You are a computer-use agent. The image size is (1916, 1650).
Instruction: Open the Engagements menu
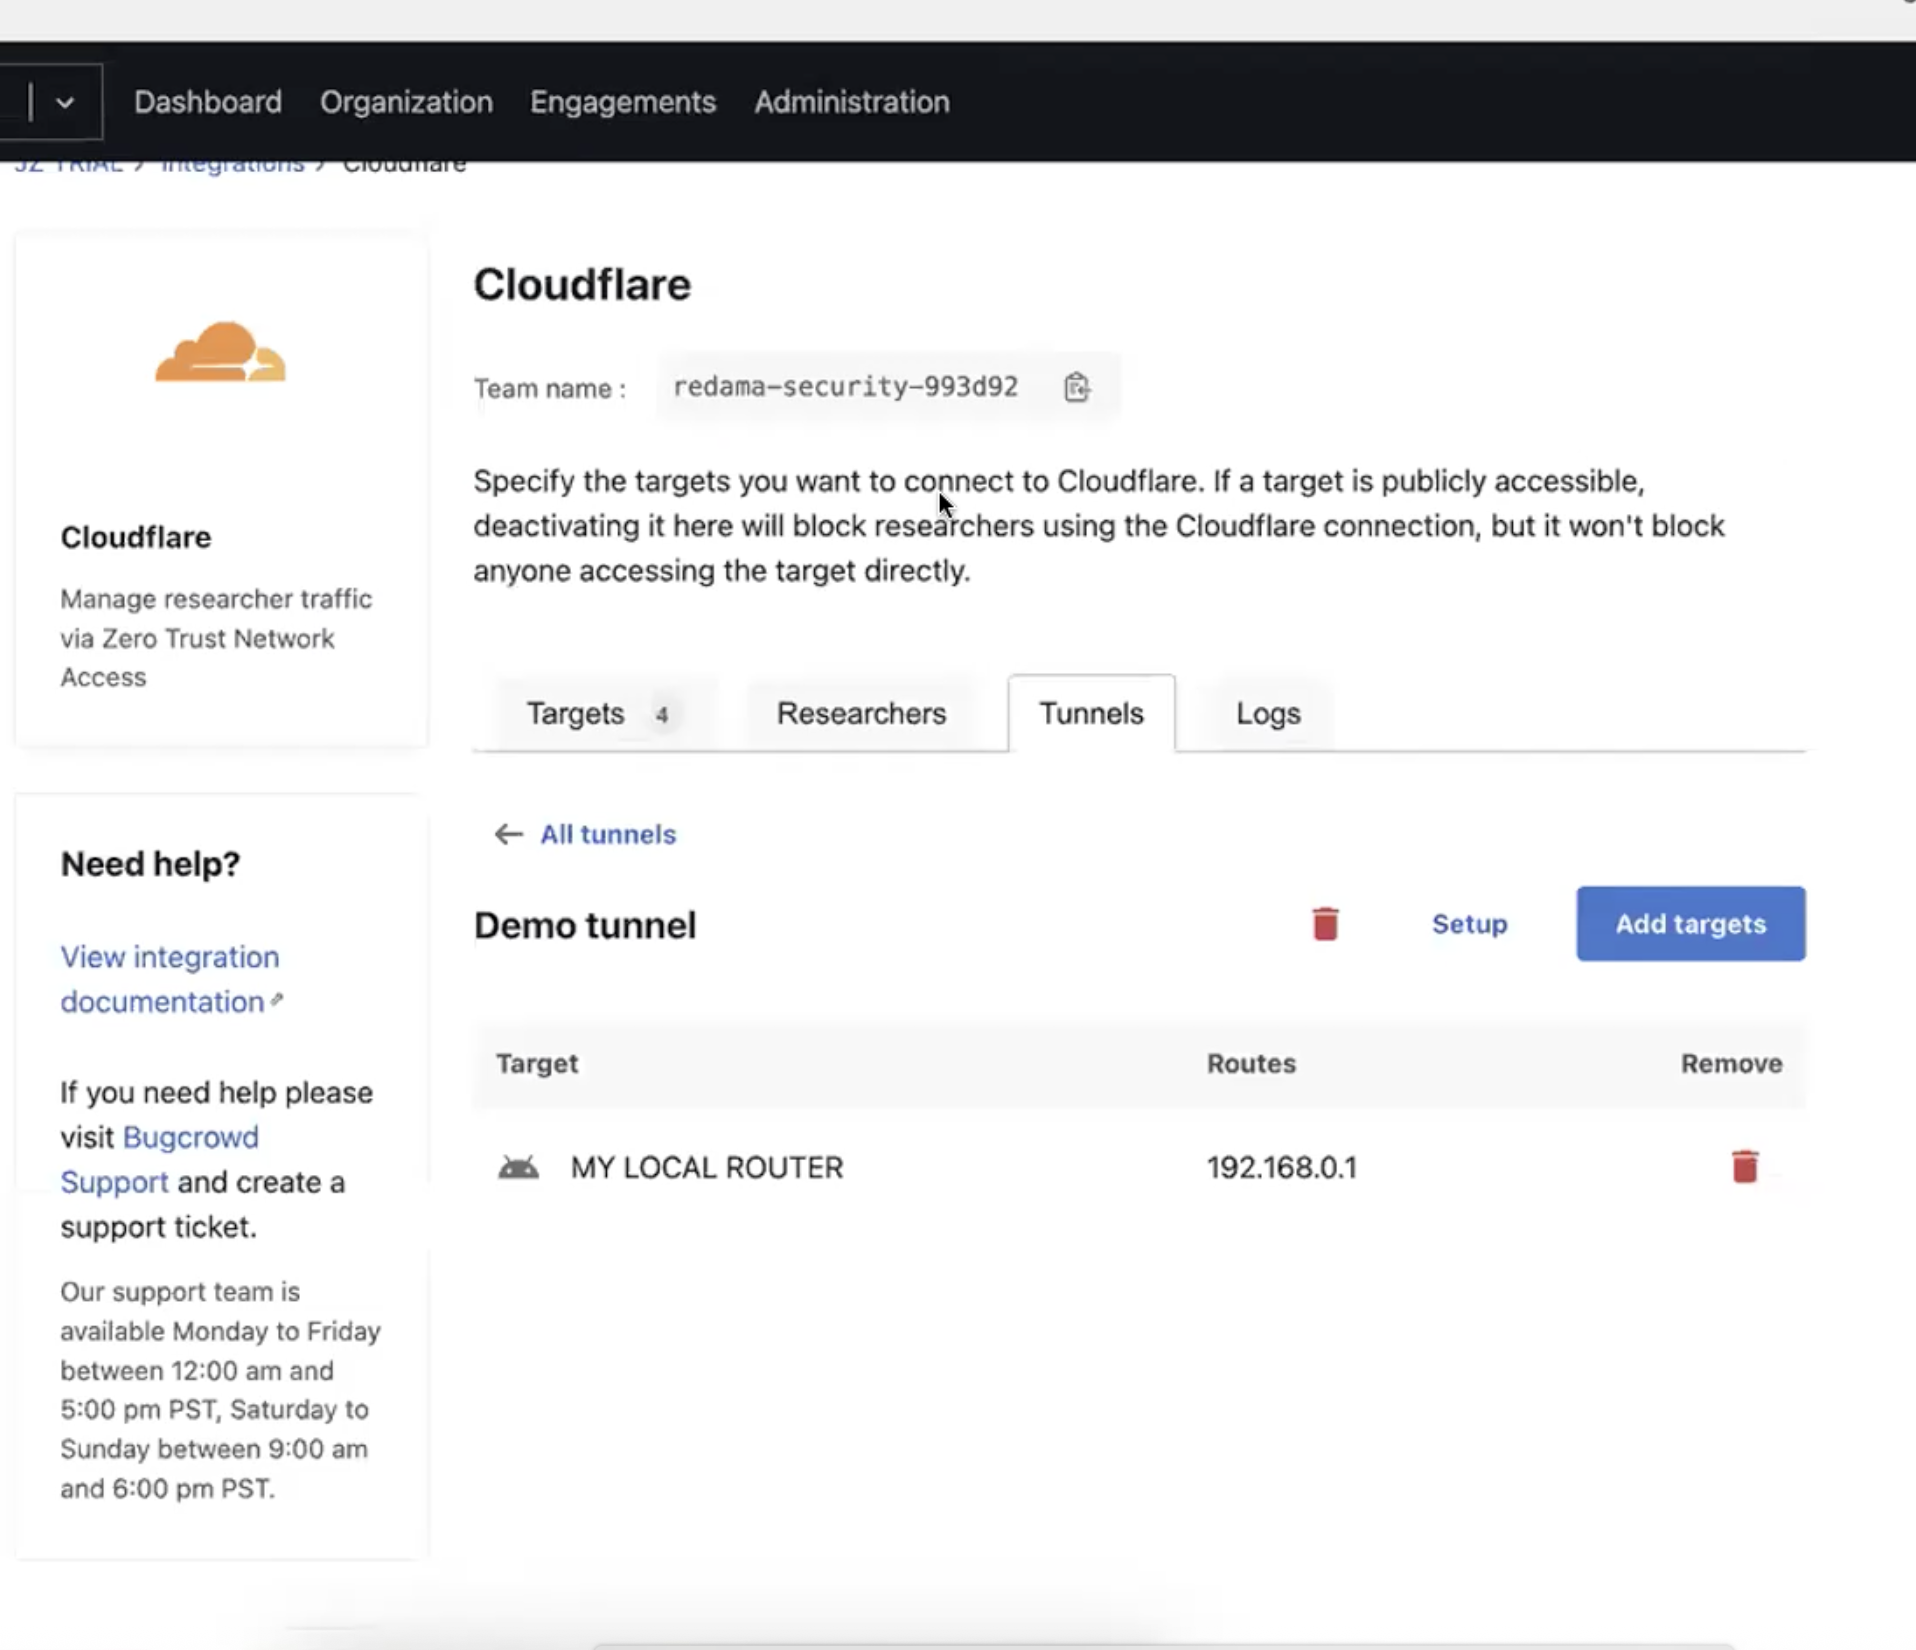[623, 102]
